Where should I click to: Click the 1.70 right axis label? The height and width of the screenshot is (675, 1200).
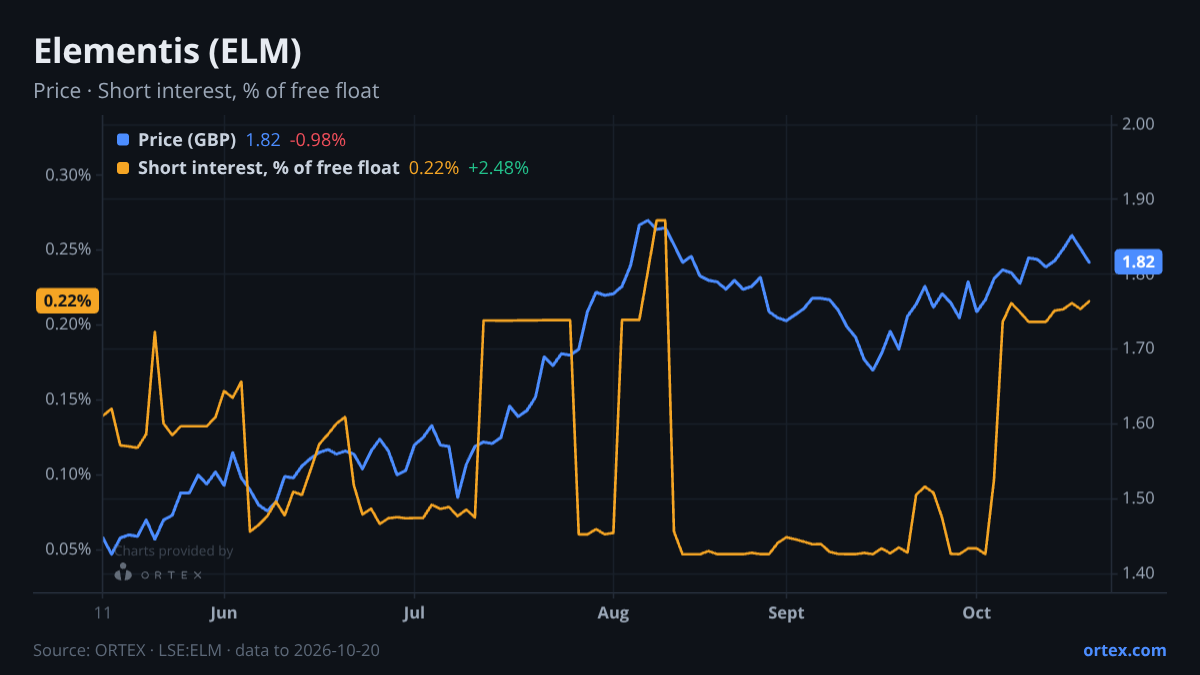pyautogui.click(x=1138, y=348)
